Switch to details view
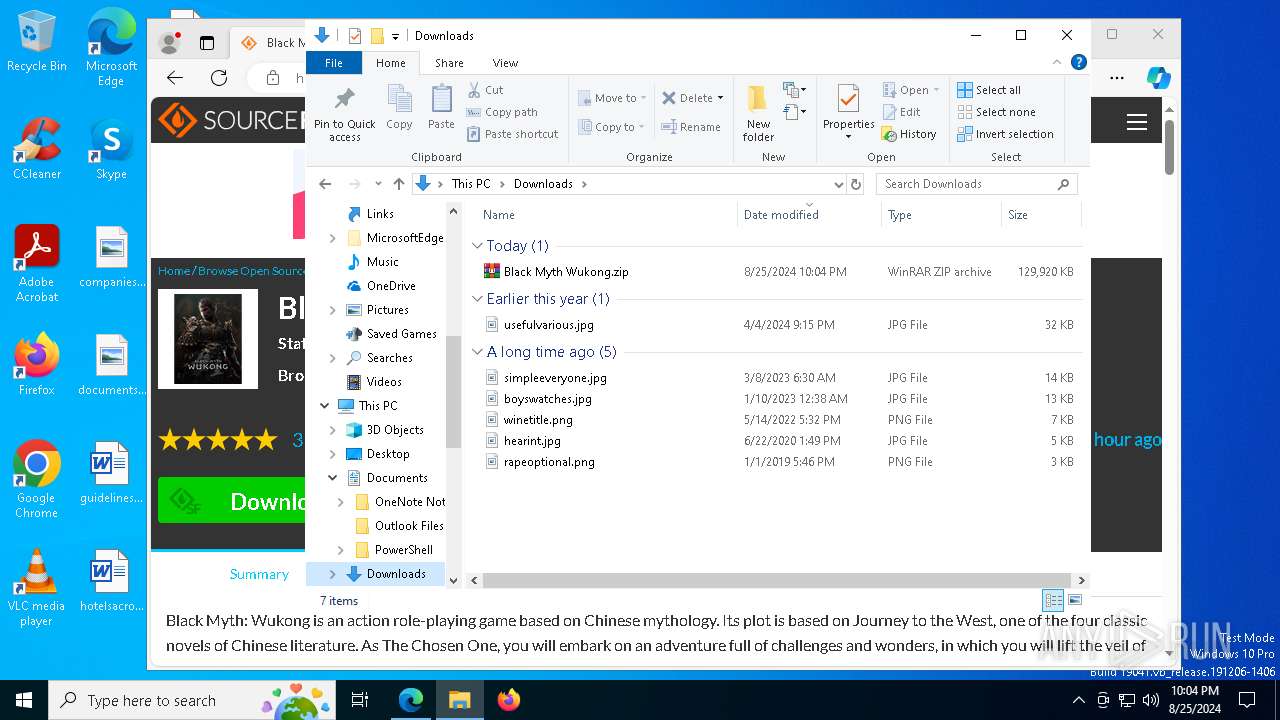 point(1053,600)
